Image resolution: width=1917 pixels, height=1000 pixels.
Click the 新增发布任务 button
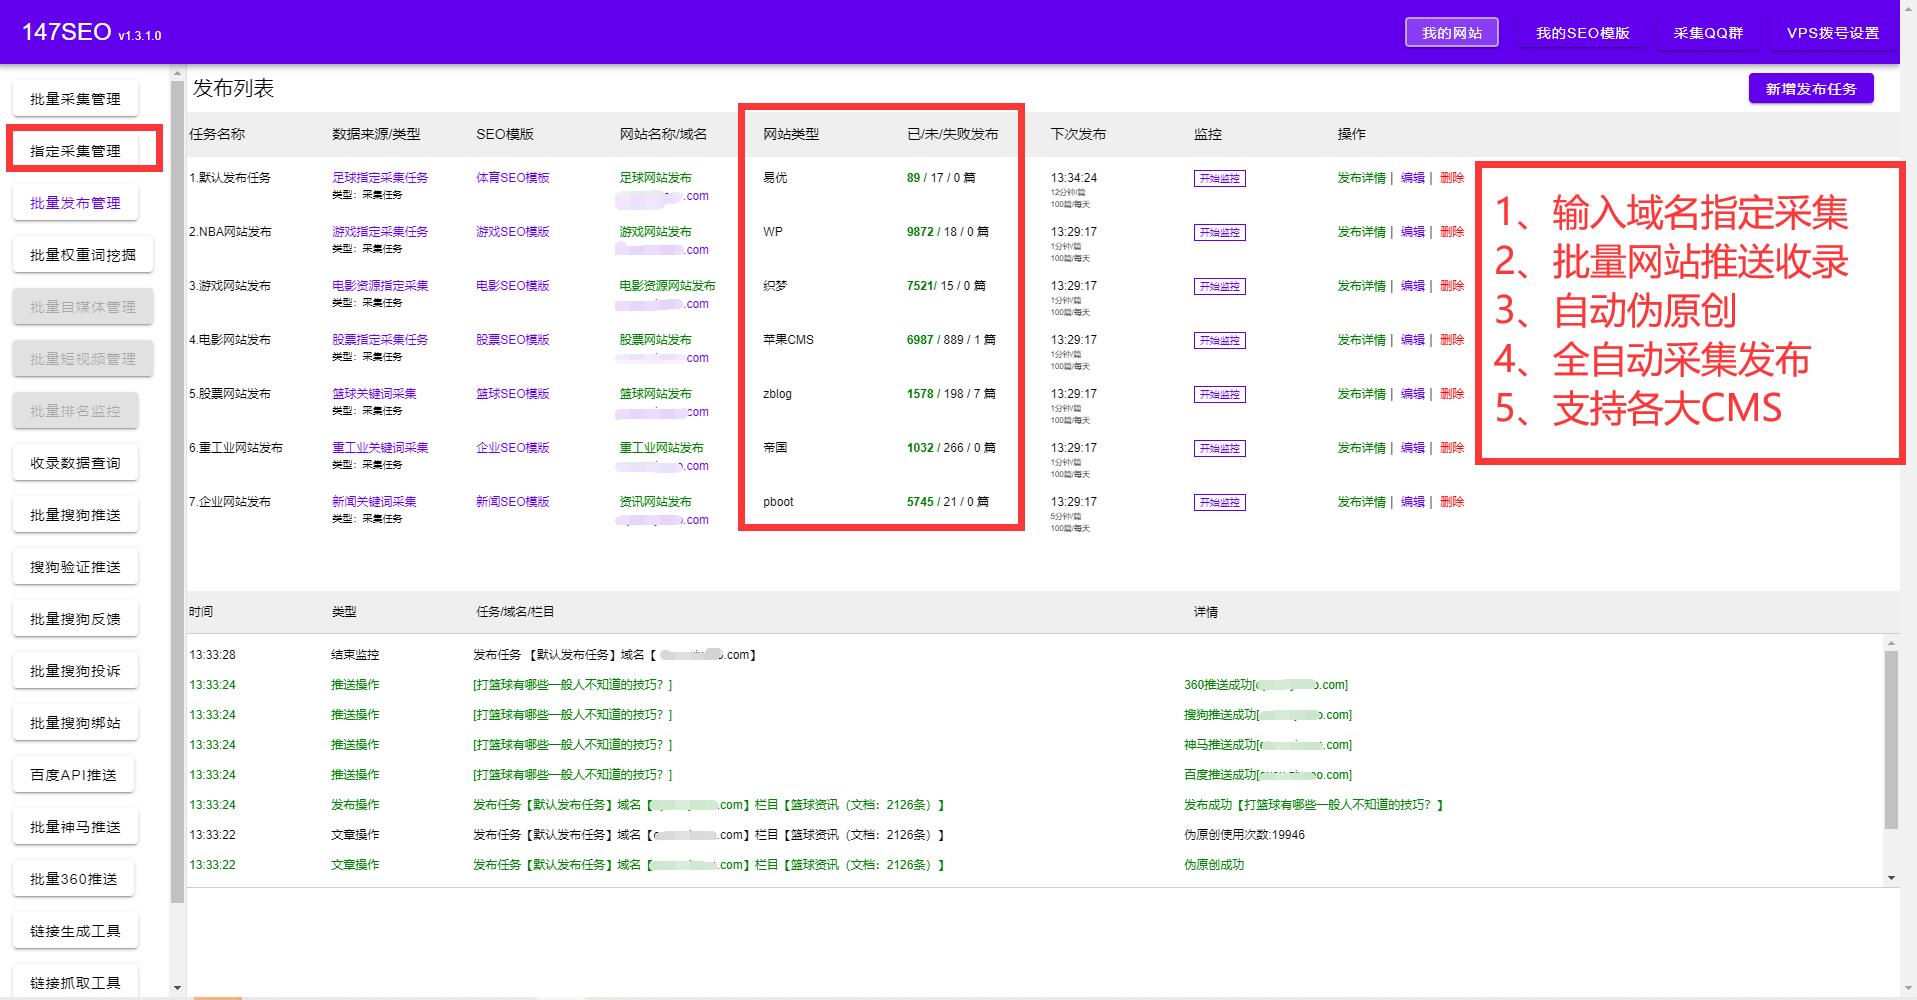[1809, 88]
